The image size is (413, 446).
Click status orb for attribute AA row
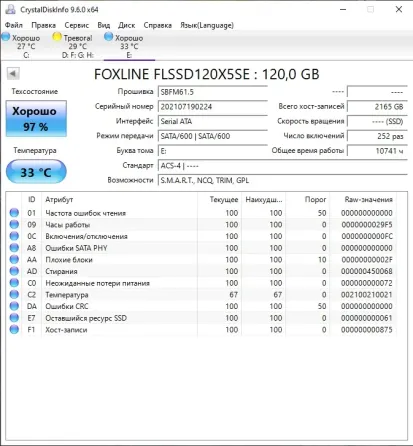(14, 259)
